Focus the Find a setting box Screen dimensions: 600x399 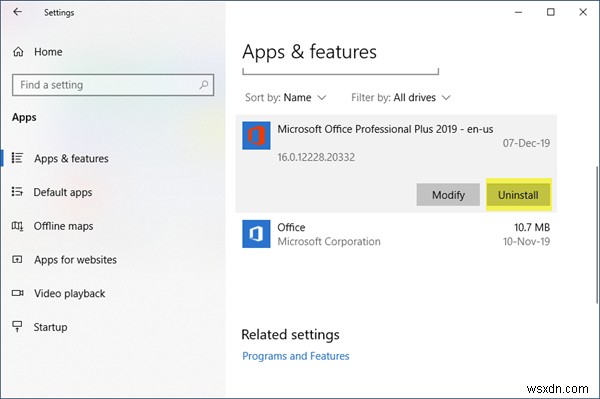[x=113, y=85]
